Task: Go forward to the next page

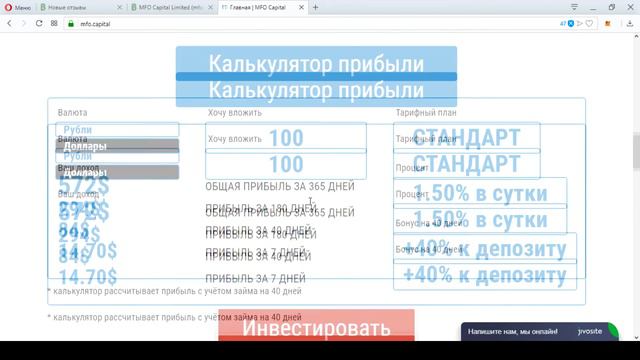Action: point(24,24)
